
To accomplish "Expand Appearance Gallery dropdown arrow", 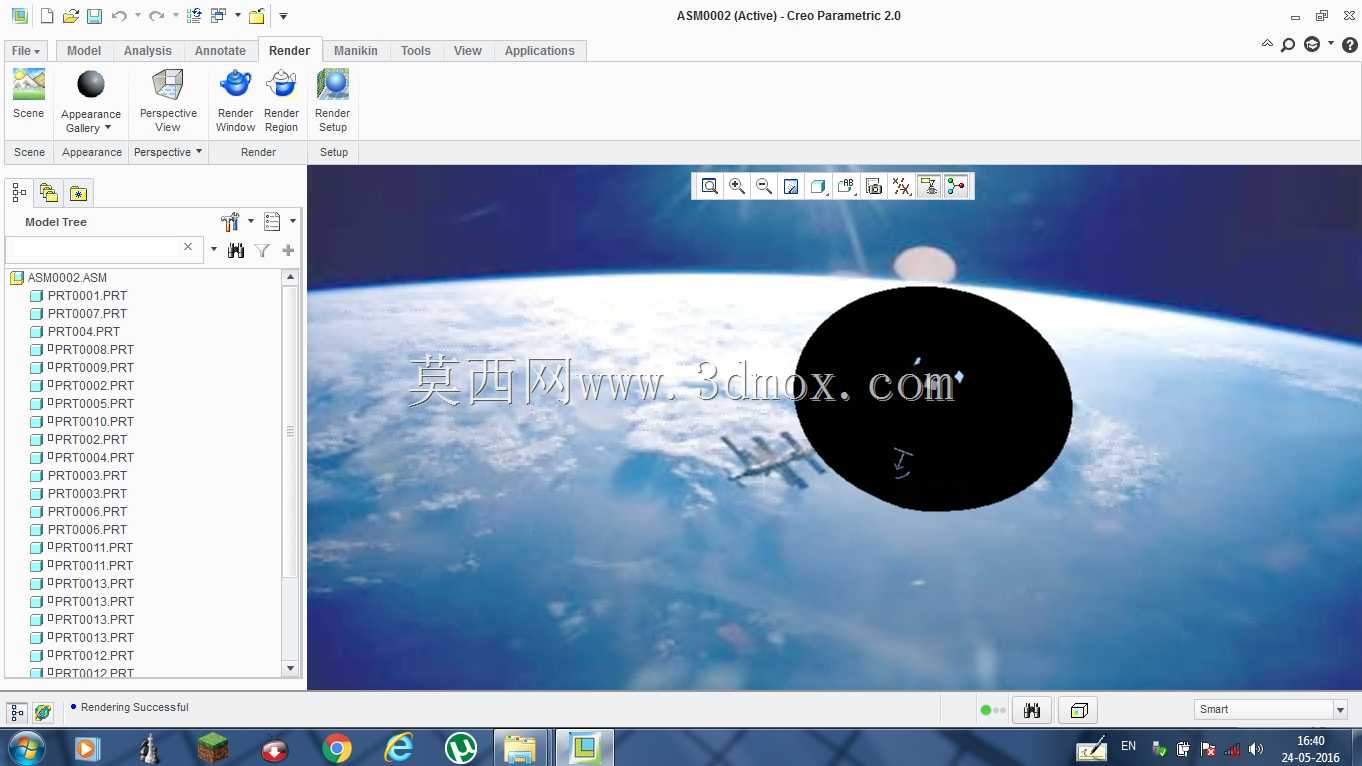I will coord(107,128).
